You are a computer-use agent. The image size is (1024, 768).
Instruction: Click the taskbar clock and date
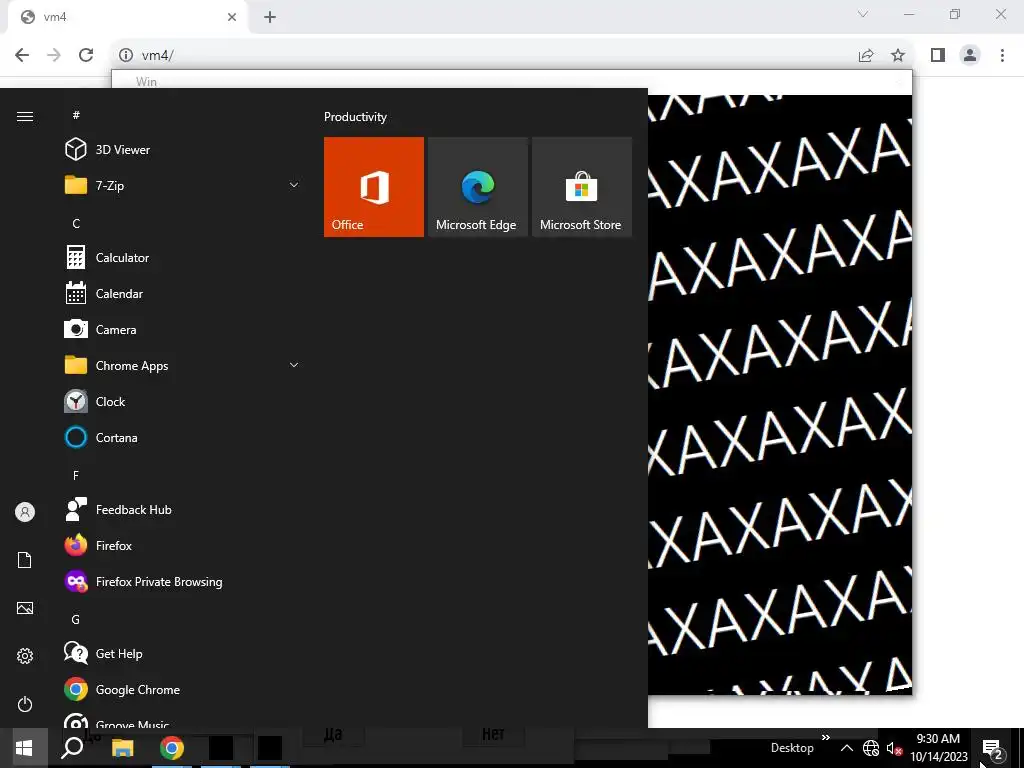[x=938, y=748]
